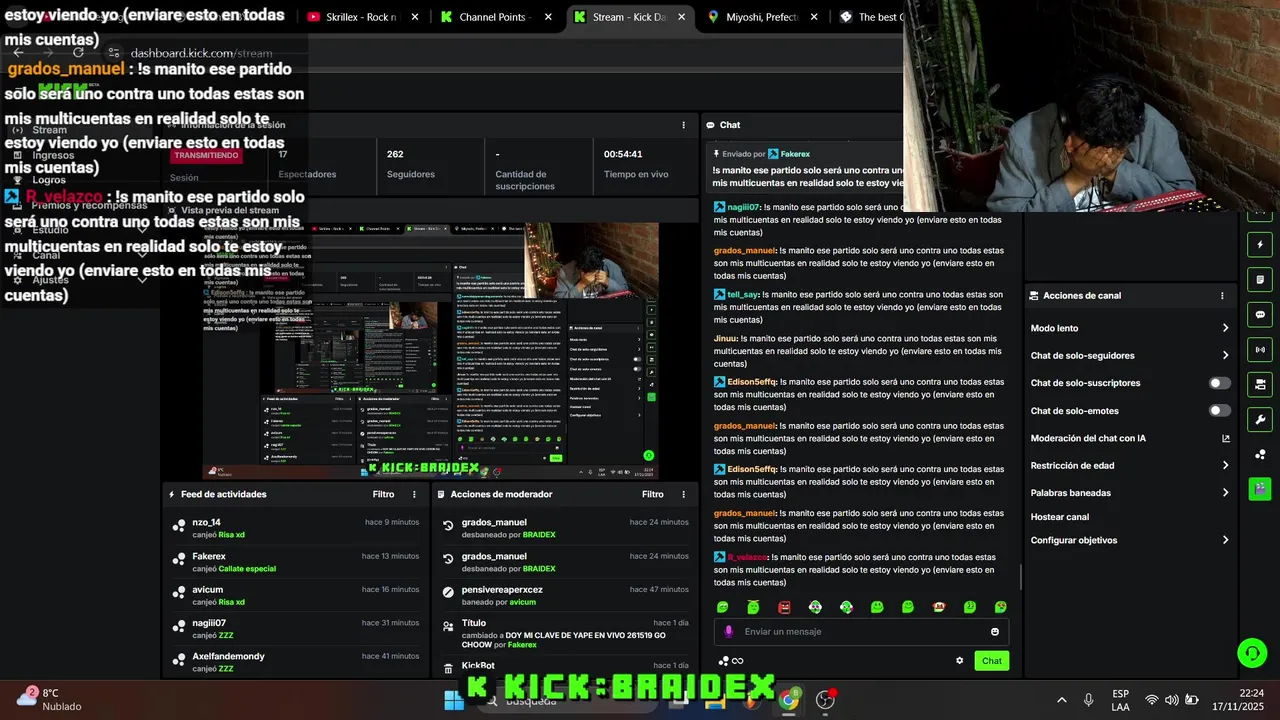Click the purple microphone icon in message box

point(728,632)
